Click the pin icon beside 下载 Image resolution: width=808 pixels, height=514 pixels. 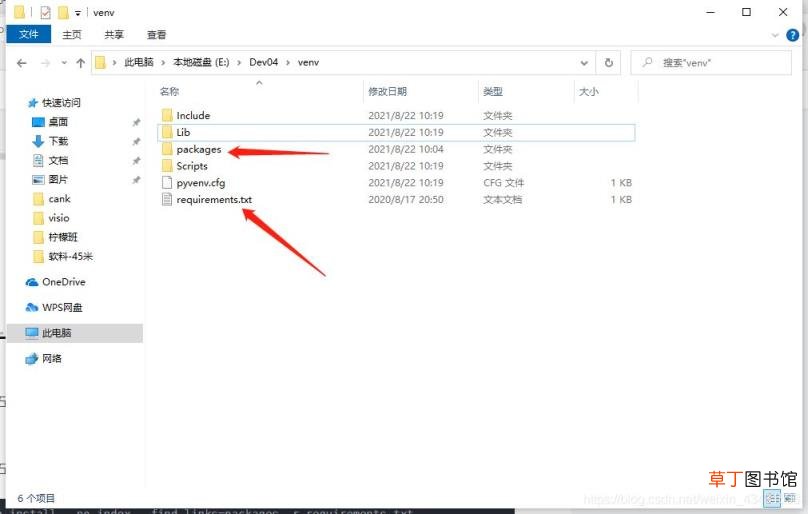136,141
